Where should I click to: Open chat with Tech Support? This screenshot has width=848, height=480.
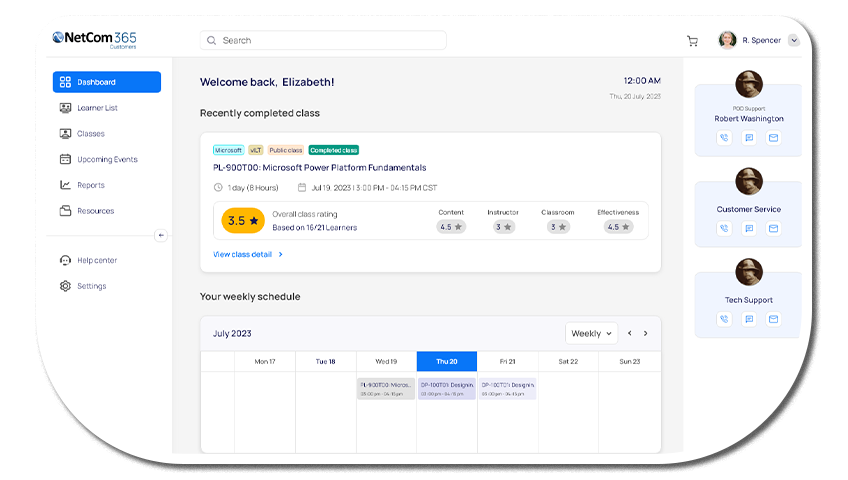tap(748, 320)
